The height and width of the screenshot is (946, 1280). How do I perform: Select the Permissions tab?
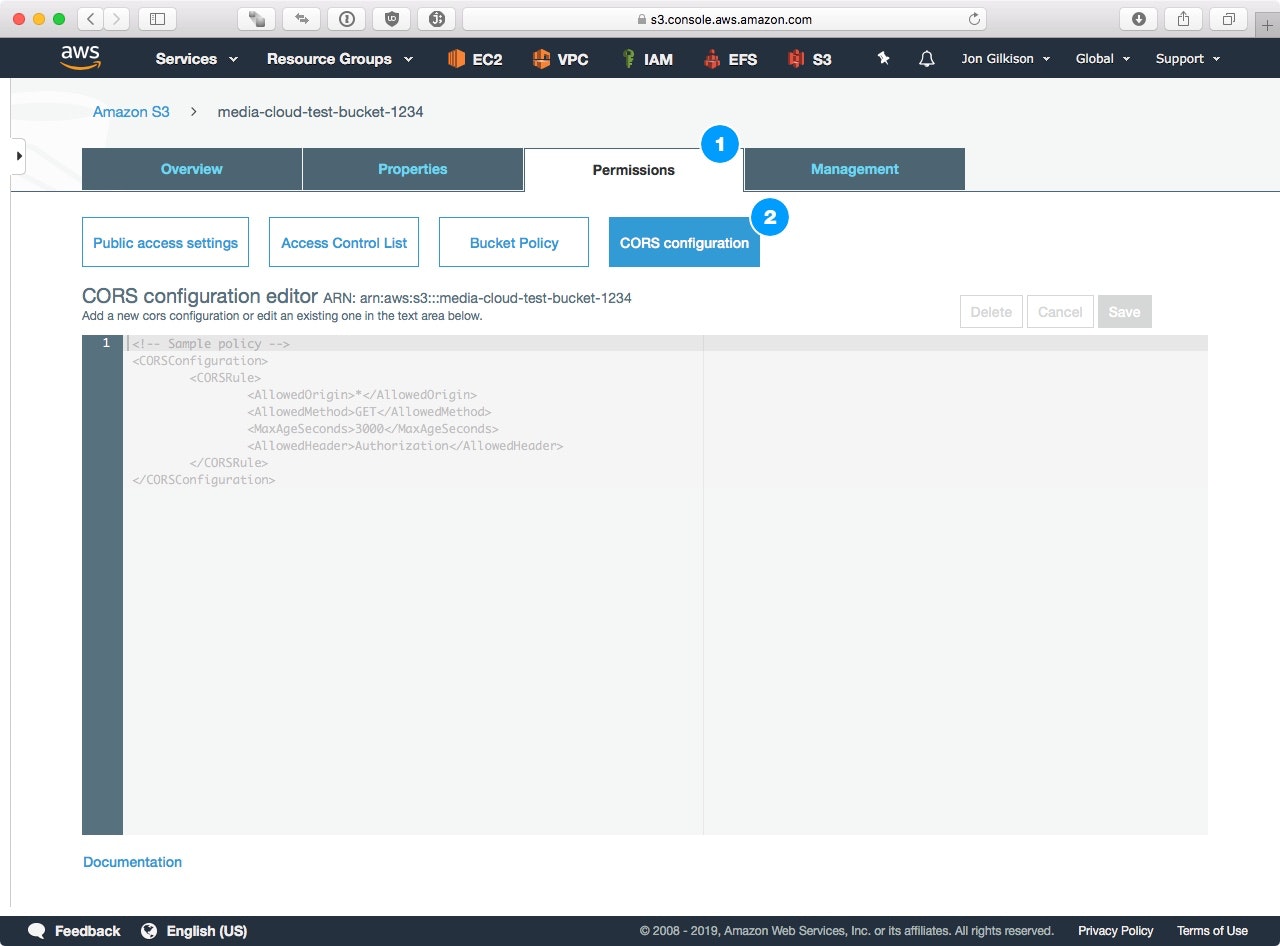634,170
